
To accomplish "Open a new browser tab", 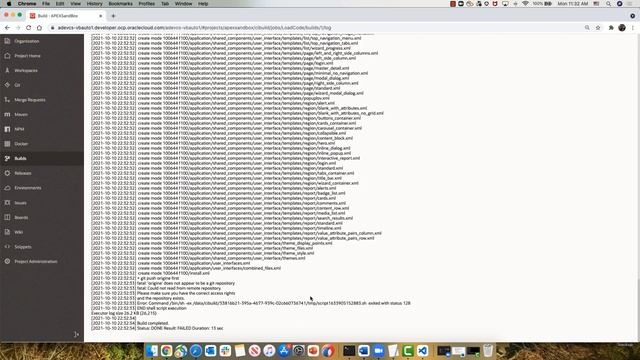I will [x=113, y=16].
